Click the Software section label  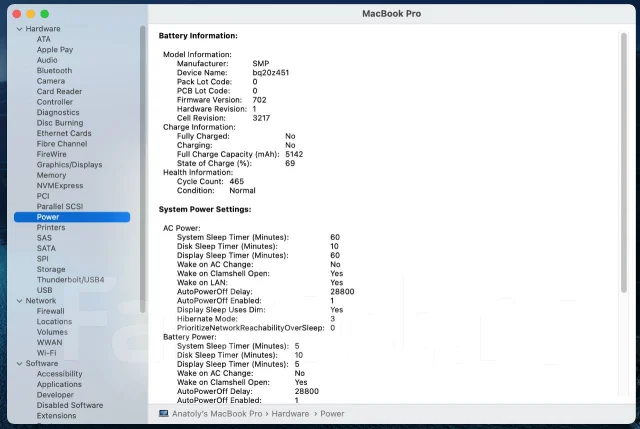[42, 364]
